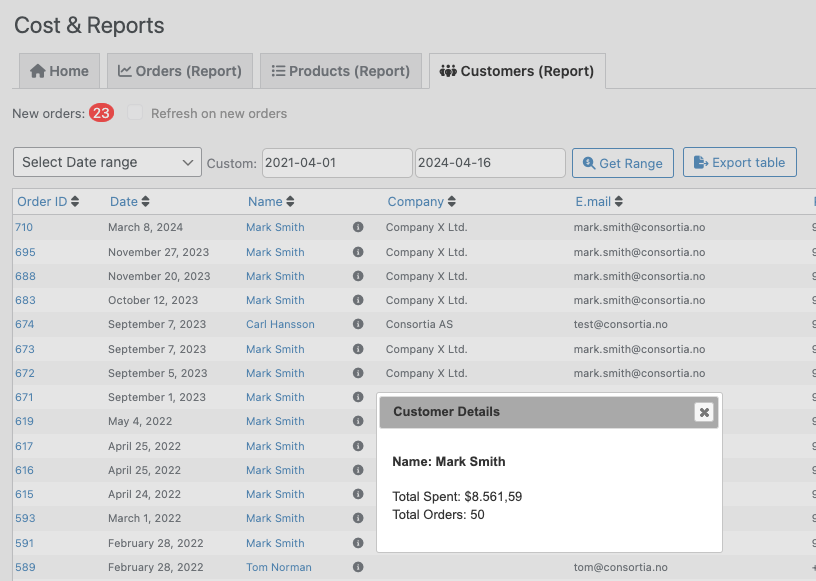Image resolution: width=816 pixels, height=581 pixels.
Task: Close the Customer Details popup
Action: pos(704,412)
